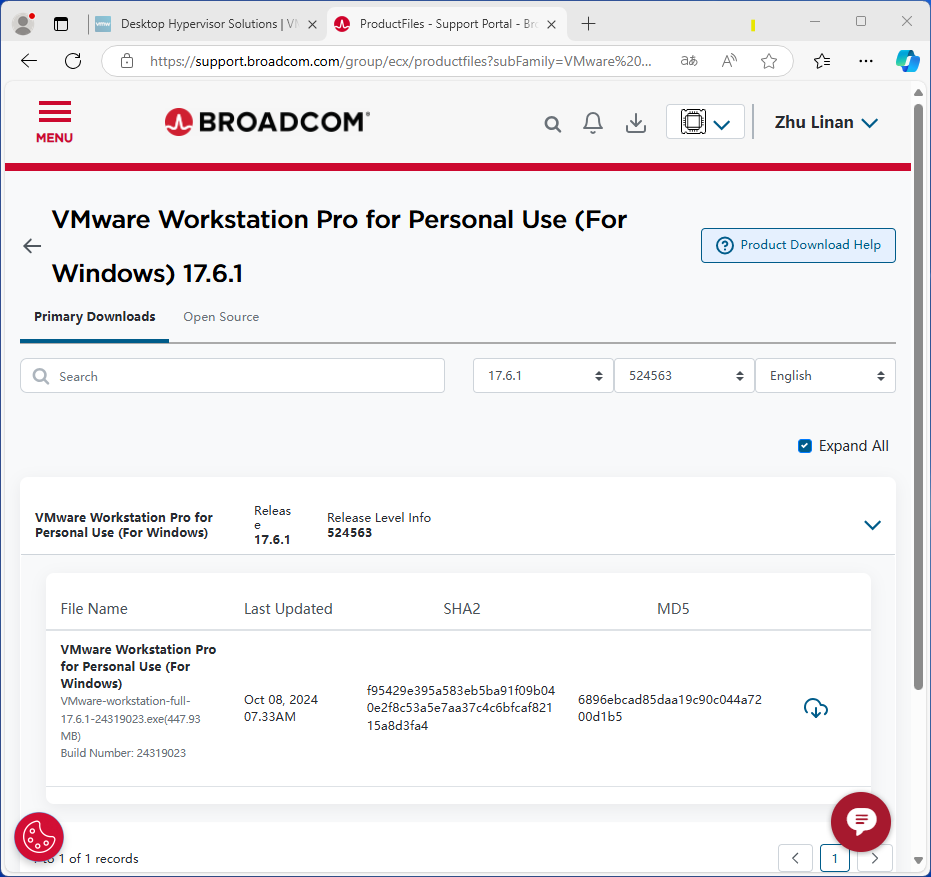This screenshot has width=931, height=877.
Task: Click the MD5 hash value
Action: click(669, 708)
